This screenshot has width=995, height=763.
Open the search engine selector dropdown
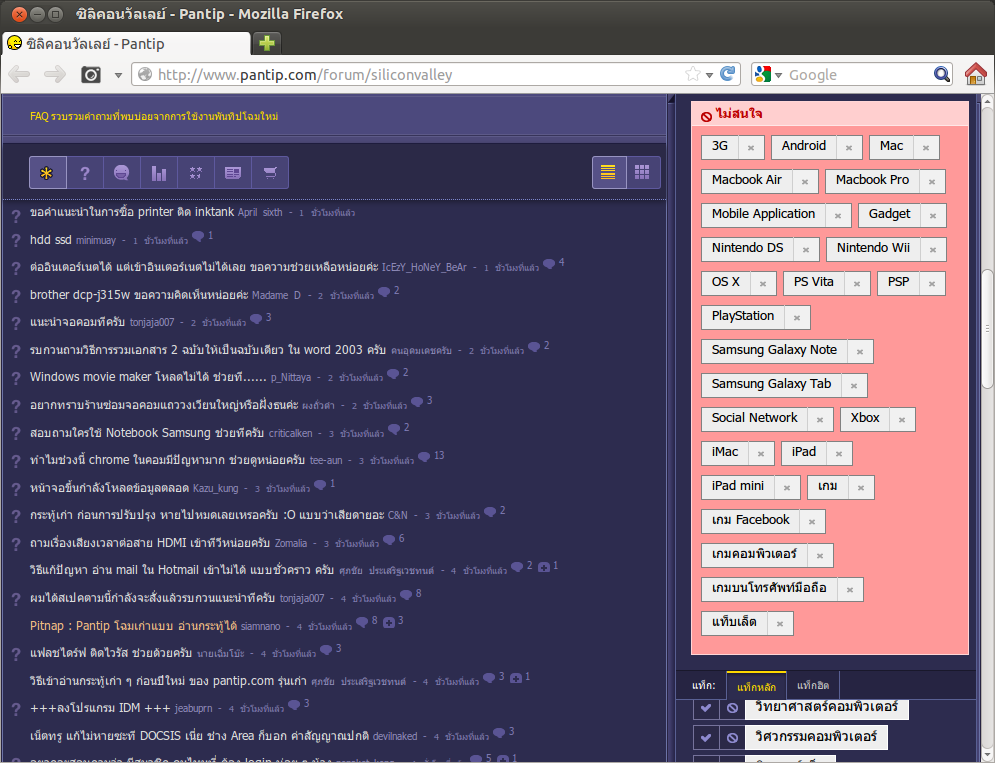pos(768,74)
